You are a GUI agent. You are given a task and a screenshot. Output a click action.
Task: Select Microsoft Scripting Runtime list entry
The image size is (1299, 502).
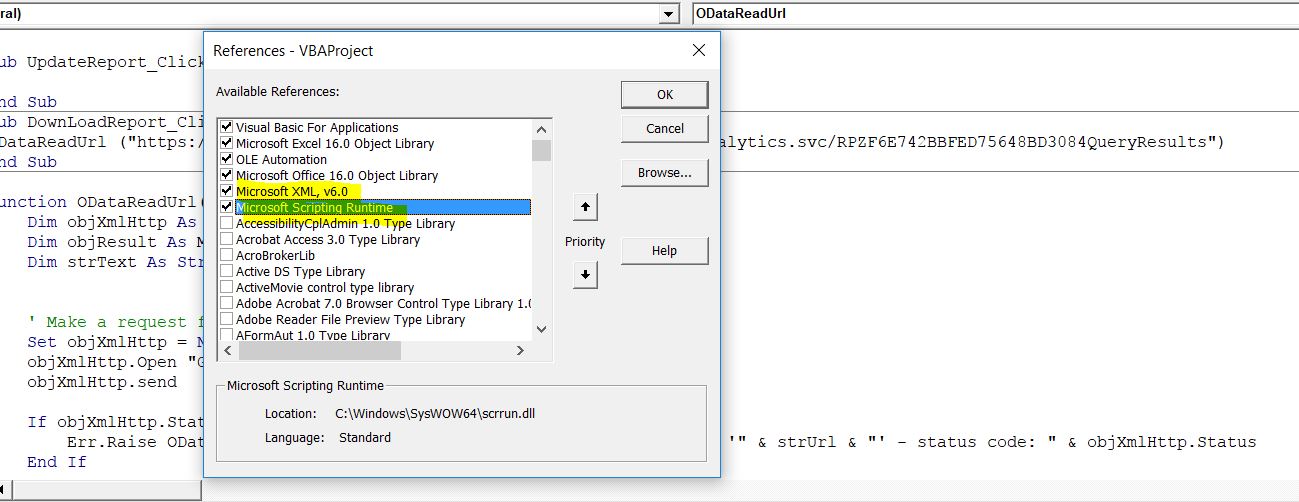coord(382,207)
